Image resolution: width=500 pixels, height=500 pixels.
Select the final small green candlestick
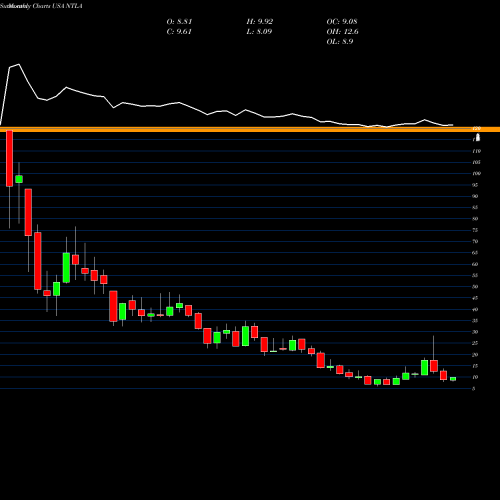coord(453,379)
